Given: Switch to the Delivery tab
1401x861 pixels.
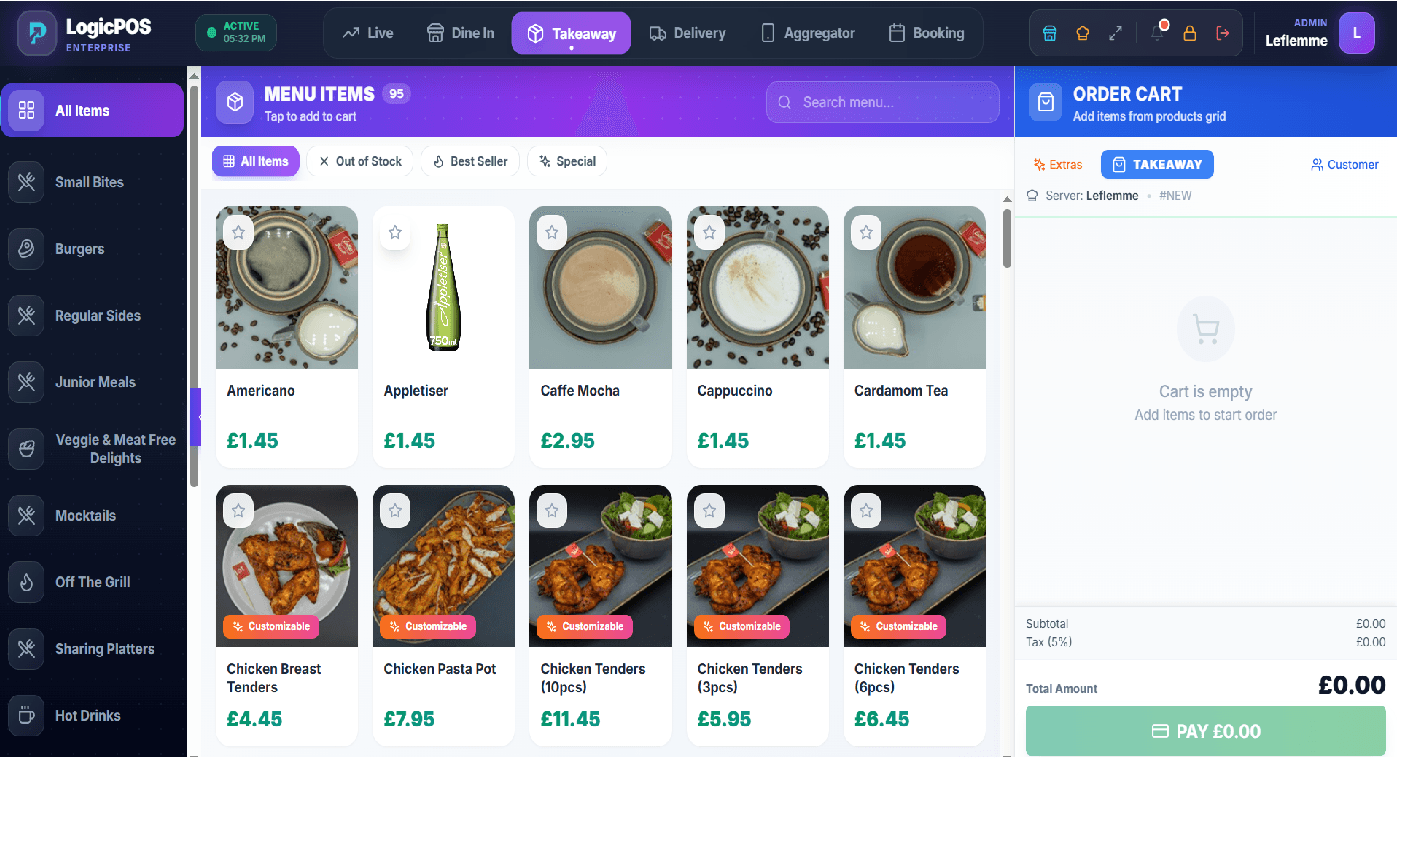Looking at the screenshot, I should [687, 32].
